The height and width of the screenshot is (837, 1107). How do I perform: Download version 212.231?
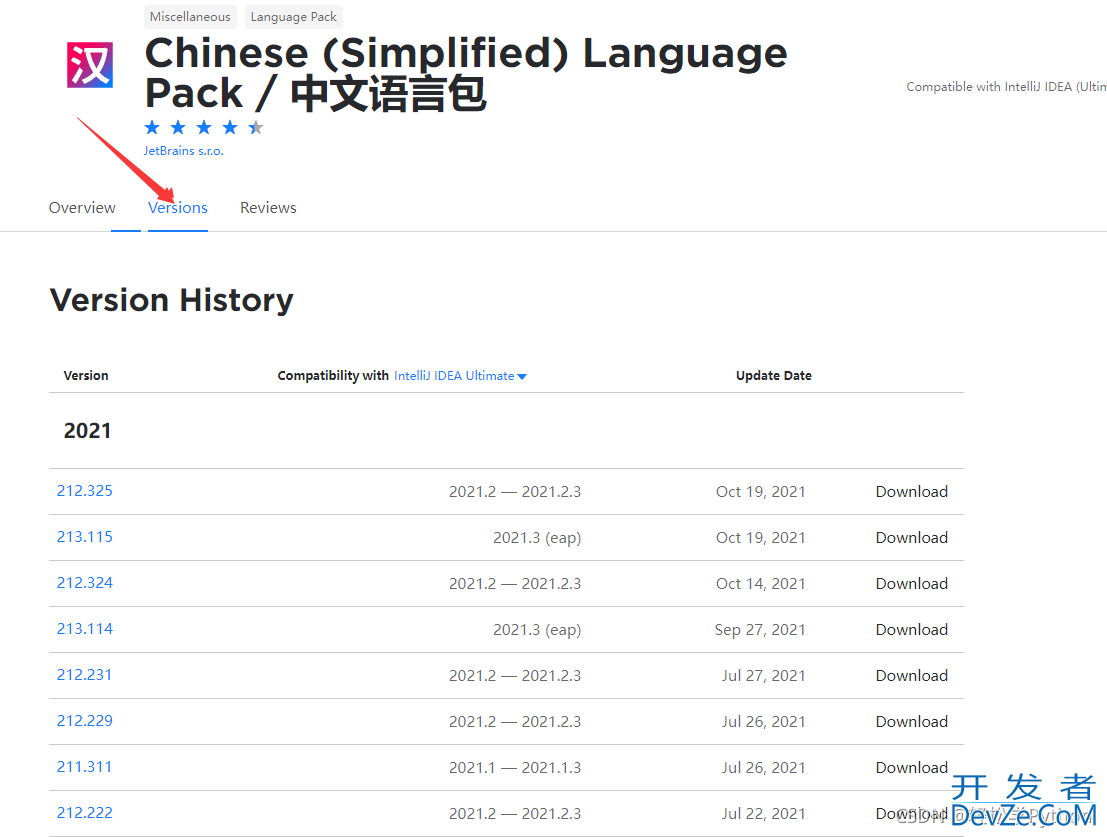coord(911,675)
